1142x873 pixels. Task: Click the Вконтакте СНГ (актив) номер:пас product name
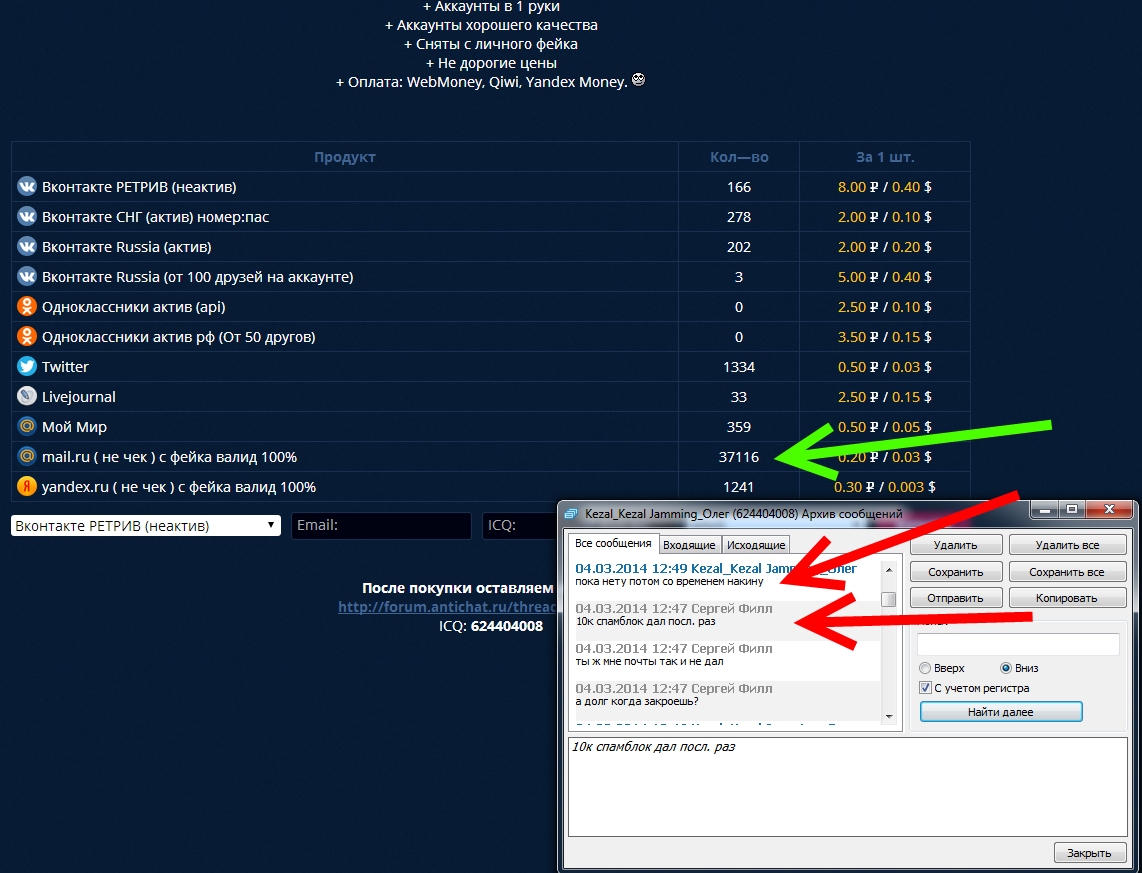155,217
